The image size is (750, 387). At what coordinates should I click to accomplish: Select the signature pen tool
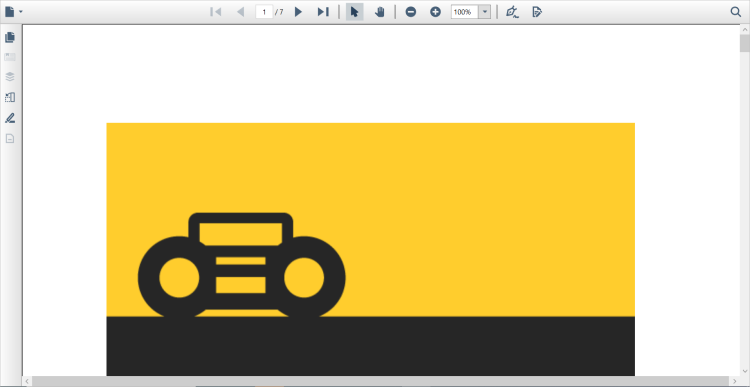[513, 12]
